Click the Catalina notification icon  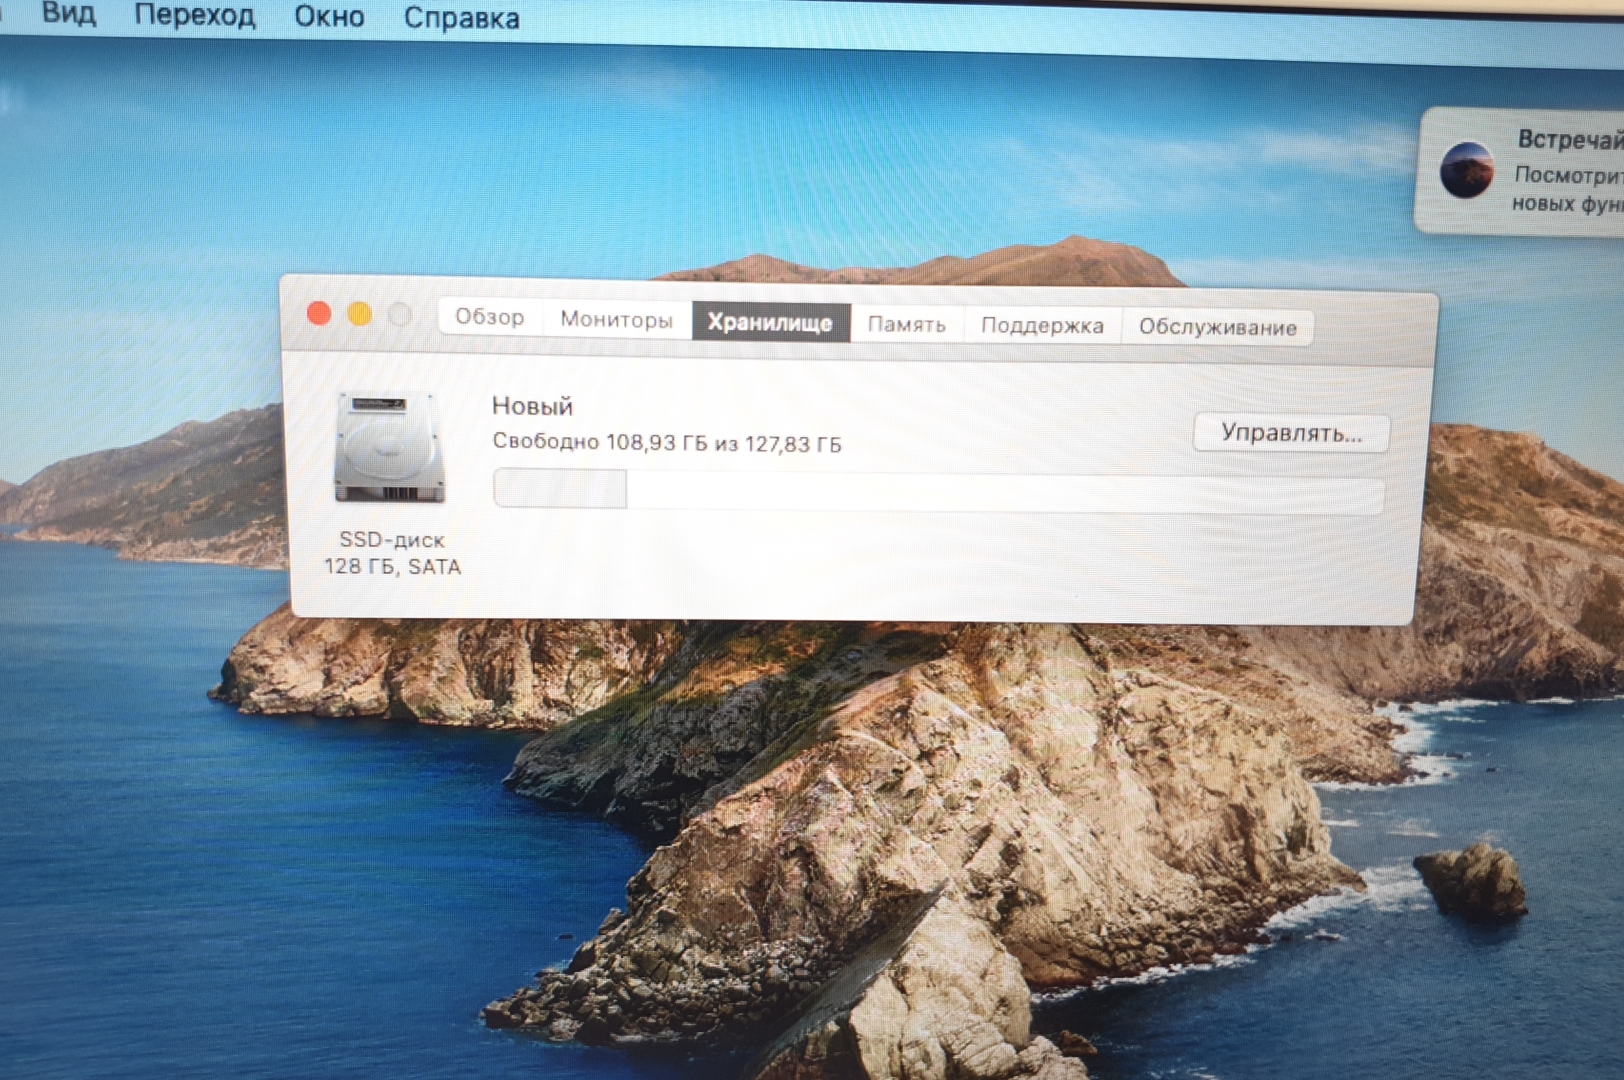[x=1467, y=170]
